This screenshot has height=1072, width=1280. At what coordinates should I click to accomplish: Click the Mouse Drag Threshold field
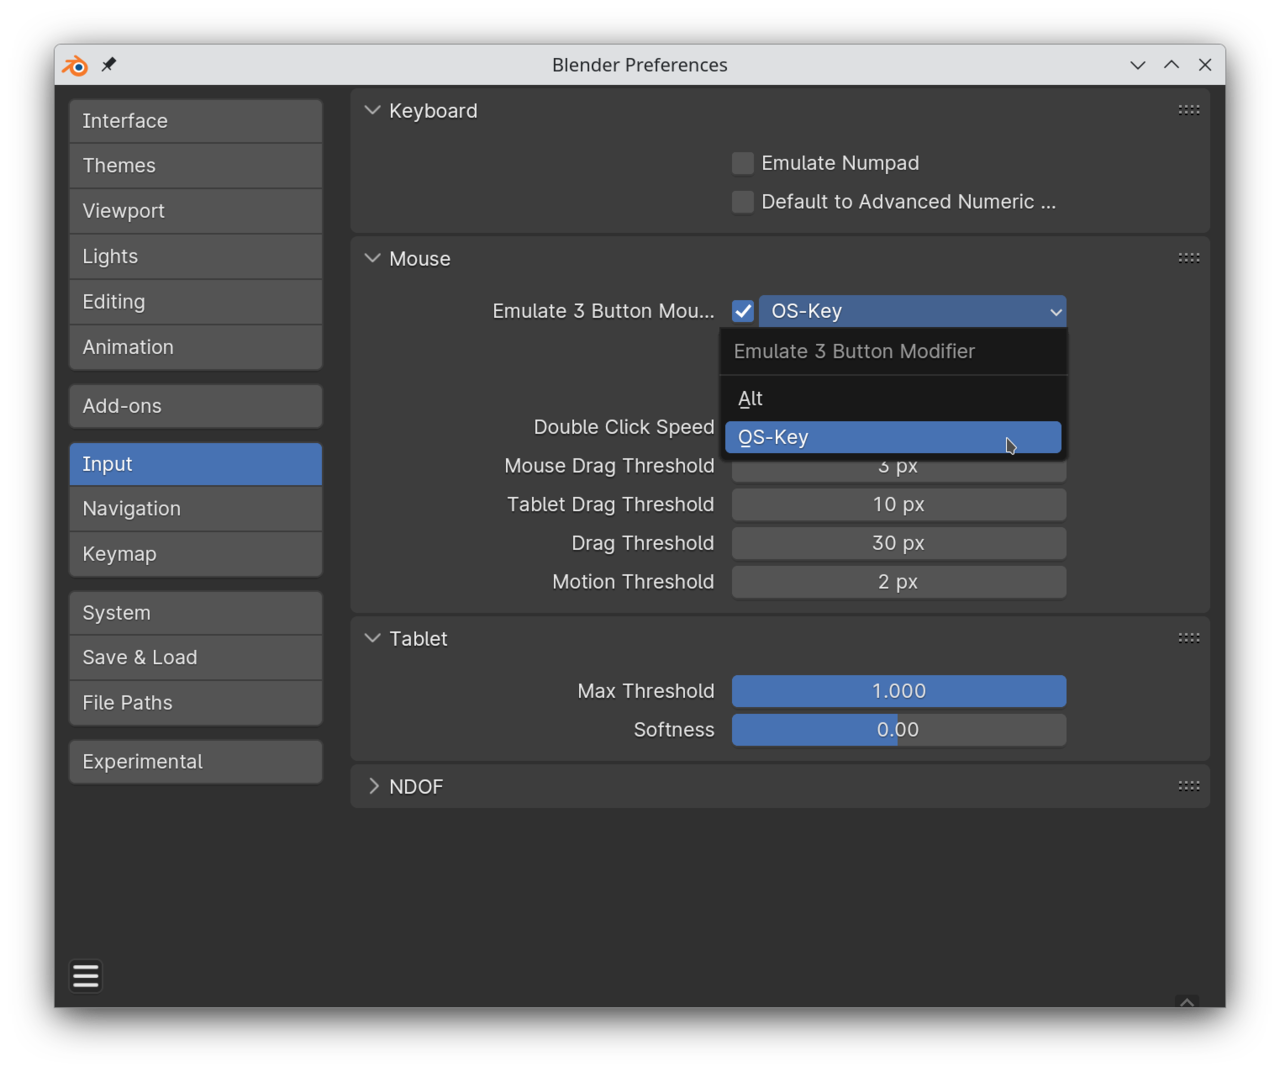899,467
